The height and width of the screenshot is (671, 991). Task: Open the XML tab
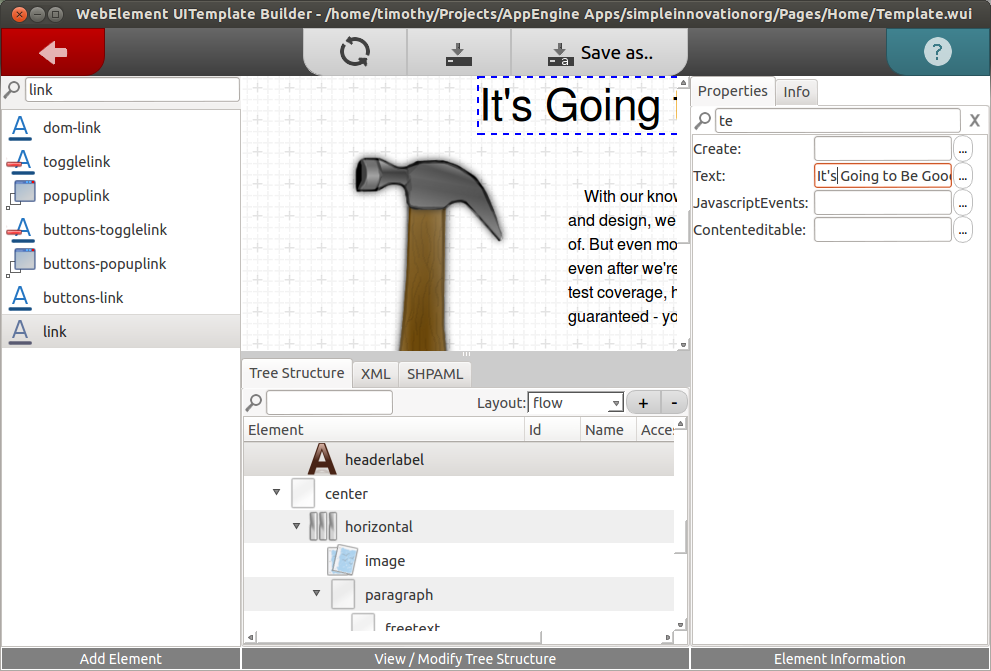[x=375, y=374]
